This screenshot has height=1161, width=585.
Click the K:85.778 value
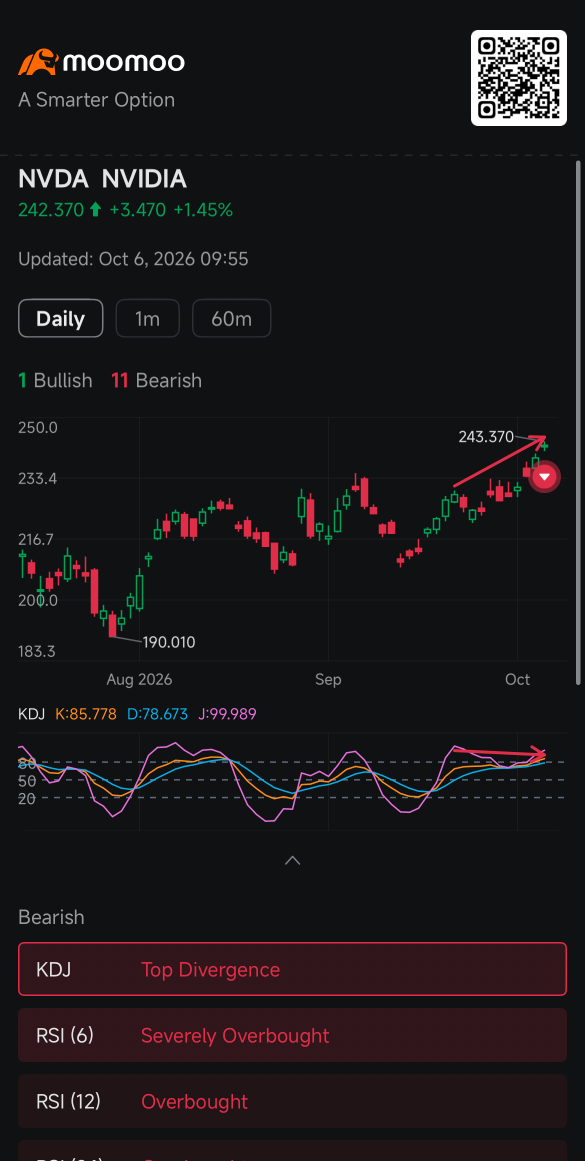click(86, 715)
